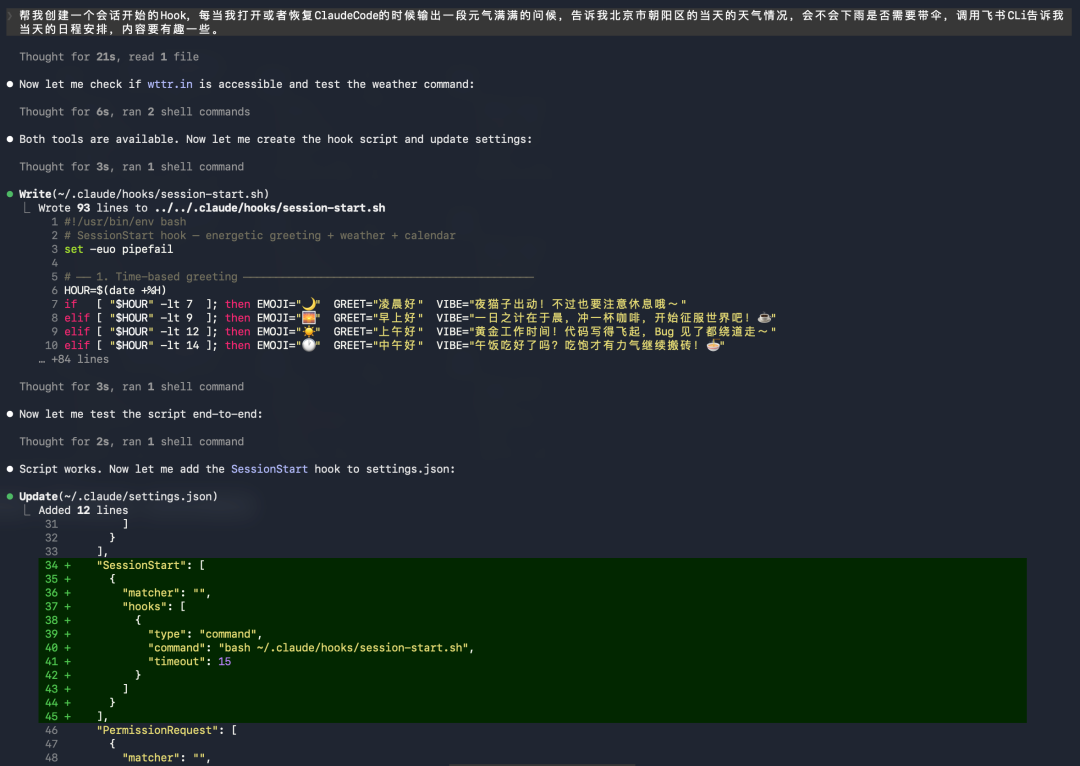Screen dimensions: 1080x766
Task: Click the timeout value 15 on line 41
Action: [225, 661]
